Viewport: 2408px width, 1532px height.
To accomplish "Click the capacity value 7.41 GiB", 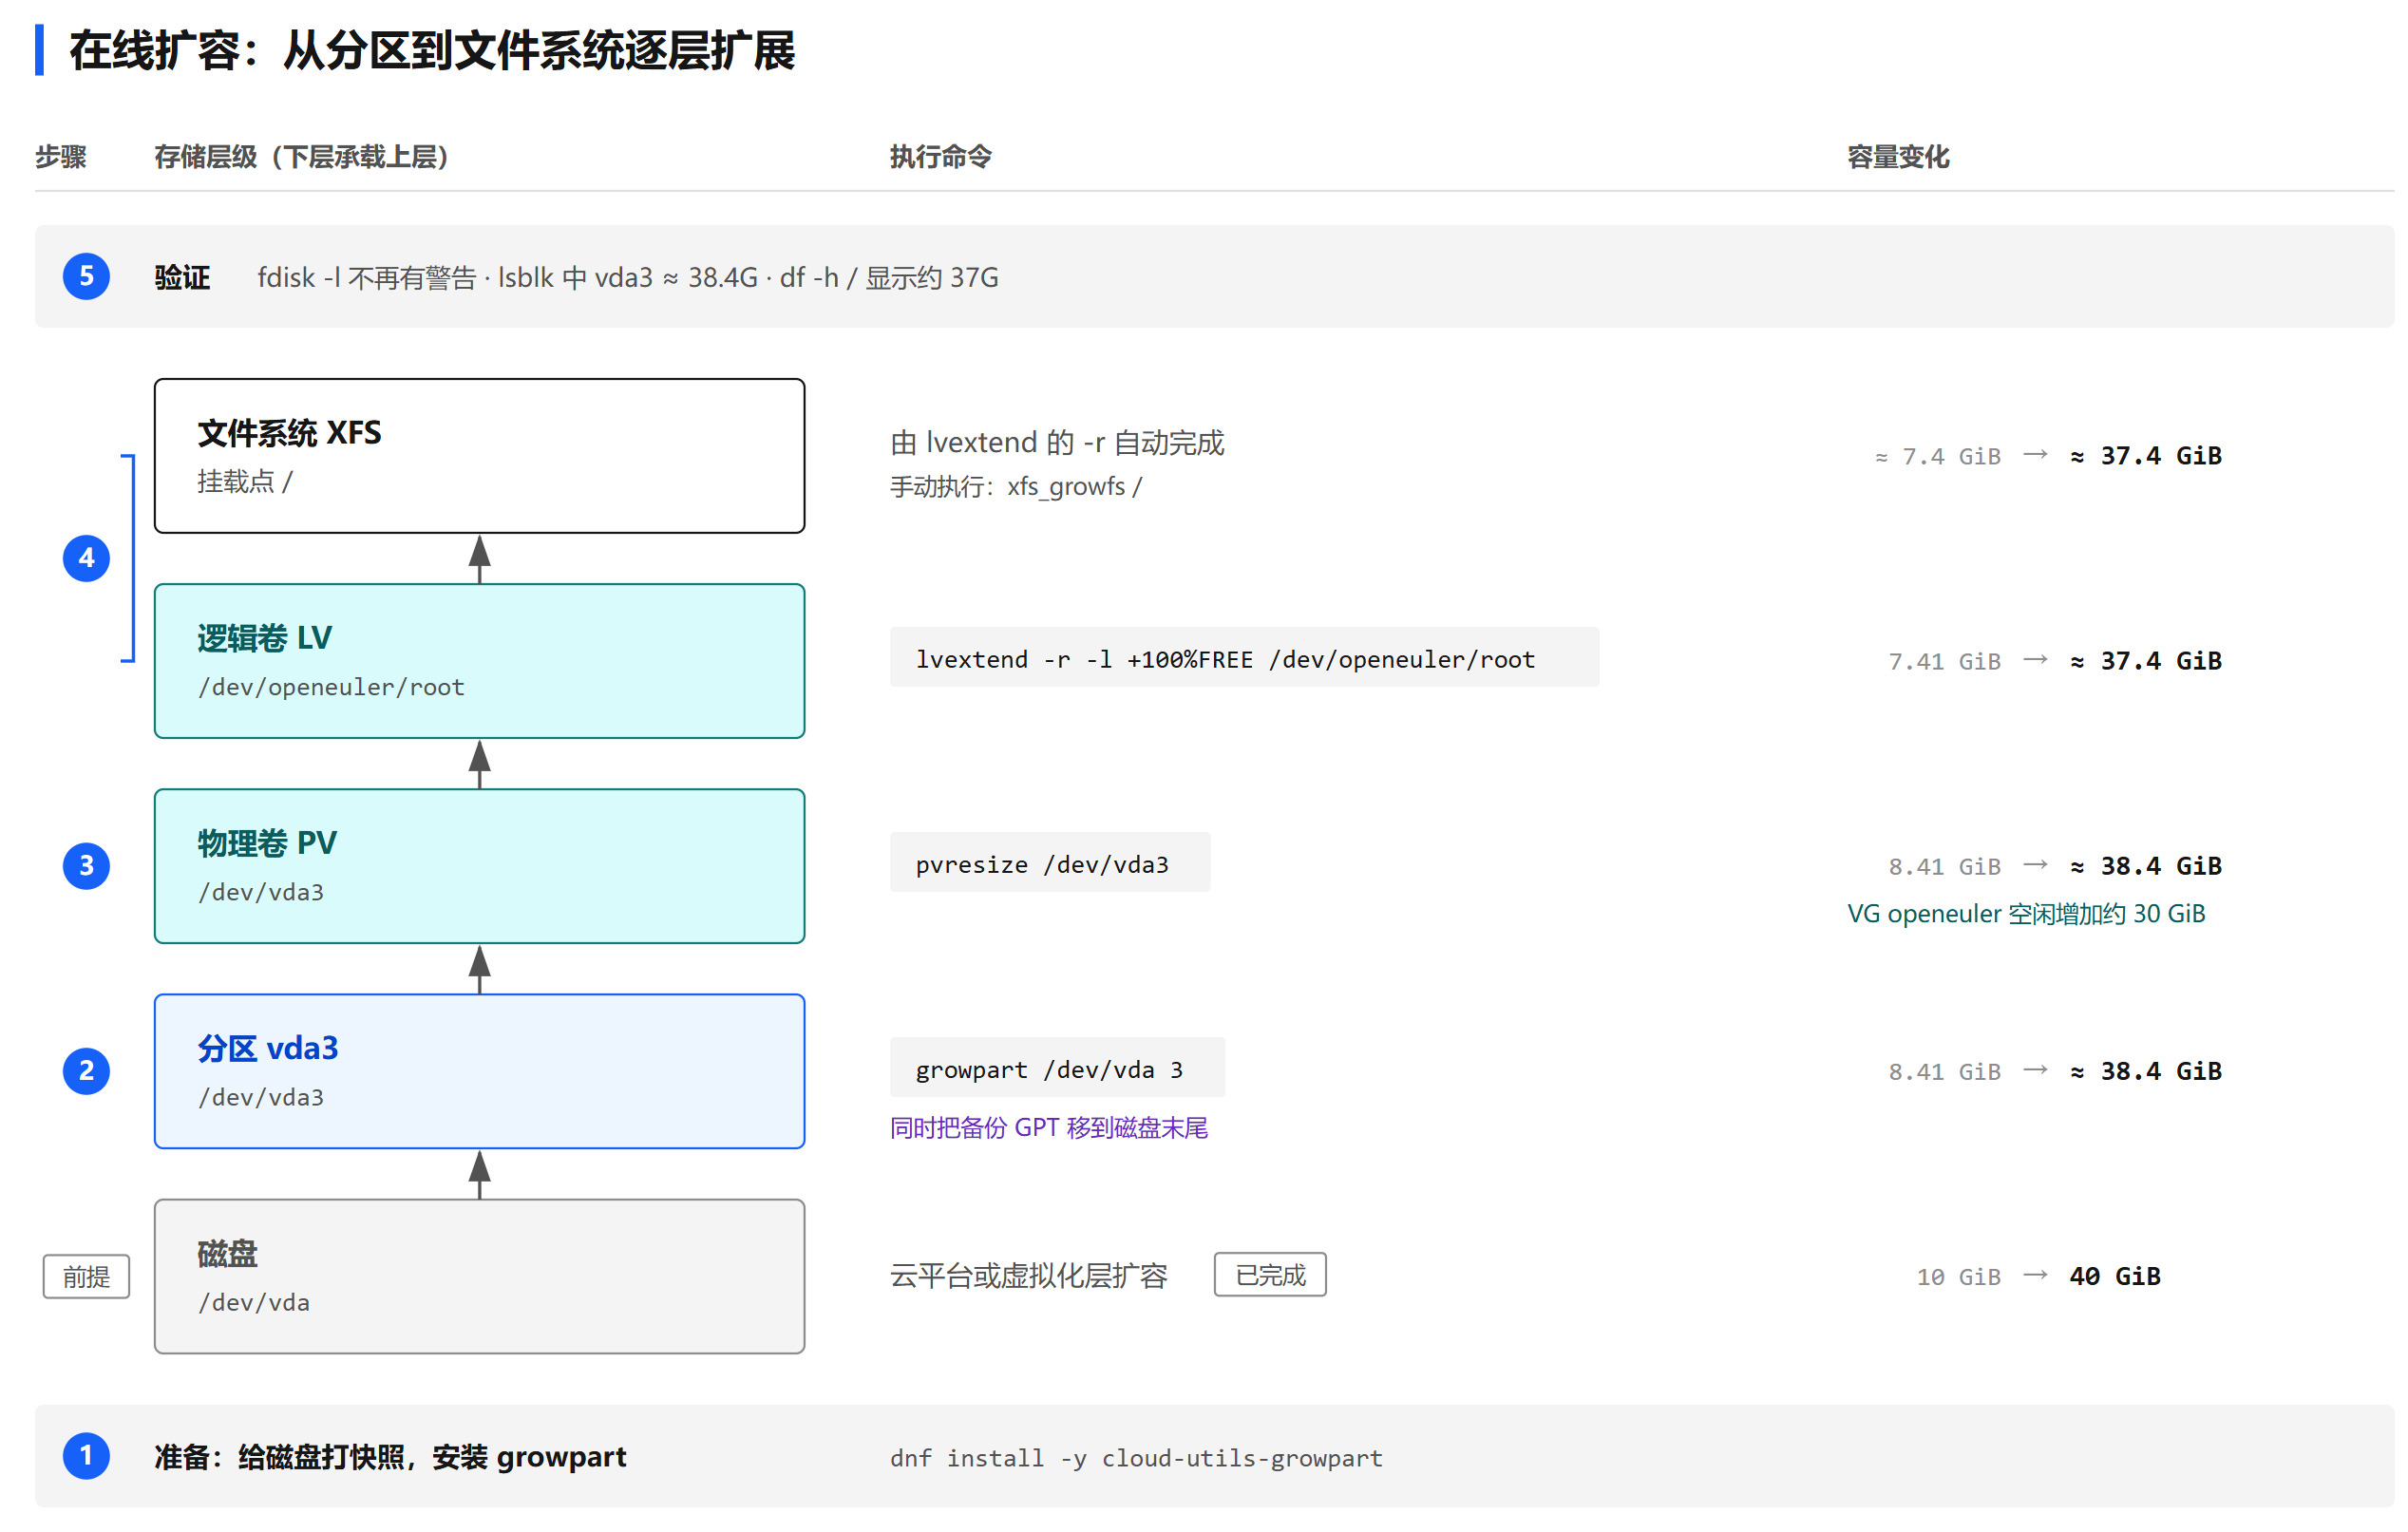I will tap(1944, 661).
